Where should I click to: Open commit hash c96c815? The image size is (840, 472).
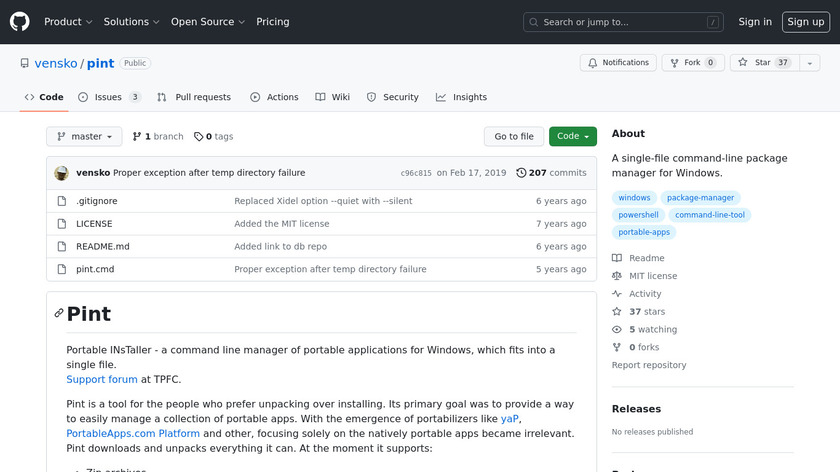click(416, 173)
